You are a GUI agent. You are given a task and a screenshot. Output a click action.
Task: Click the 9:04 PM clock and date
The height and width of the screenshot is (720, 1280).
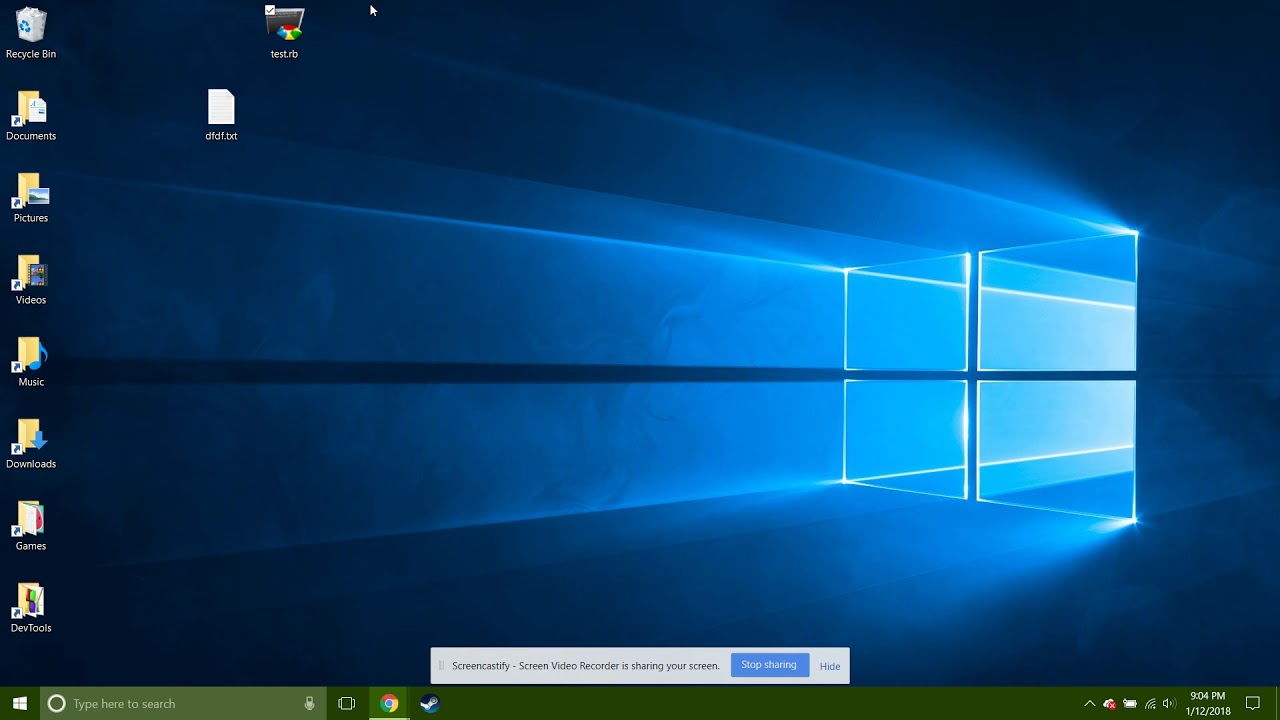click(1208, 703)
